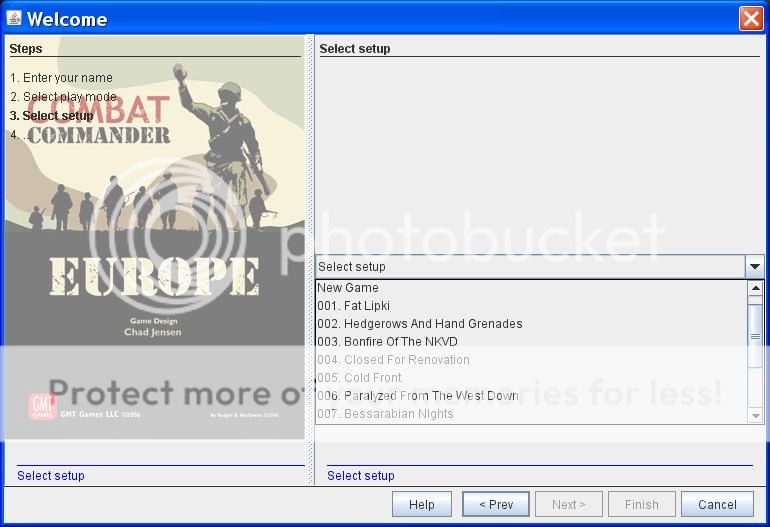770x527 pixels.
Task: Click the GMT Games logo on cover
Action: (x=42, y=406)
